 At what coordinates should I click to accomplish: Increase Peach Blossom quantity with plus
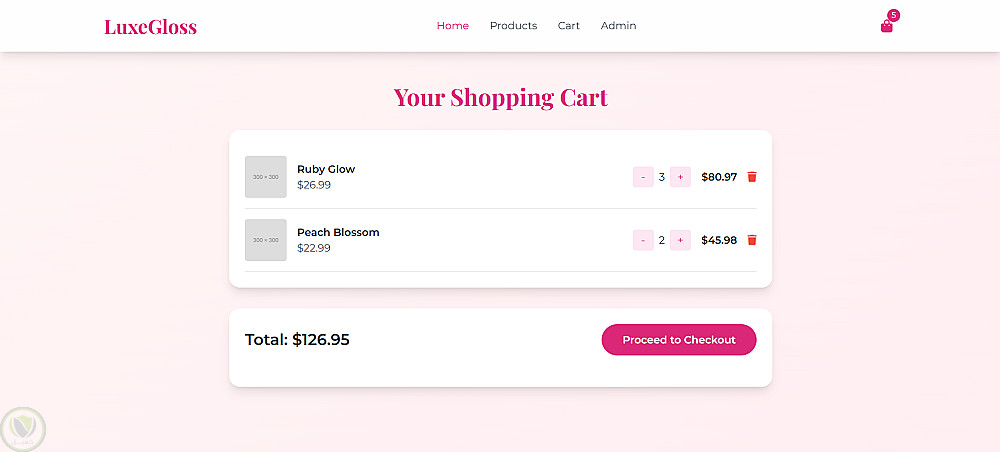(x=680, y=240)
